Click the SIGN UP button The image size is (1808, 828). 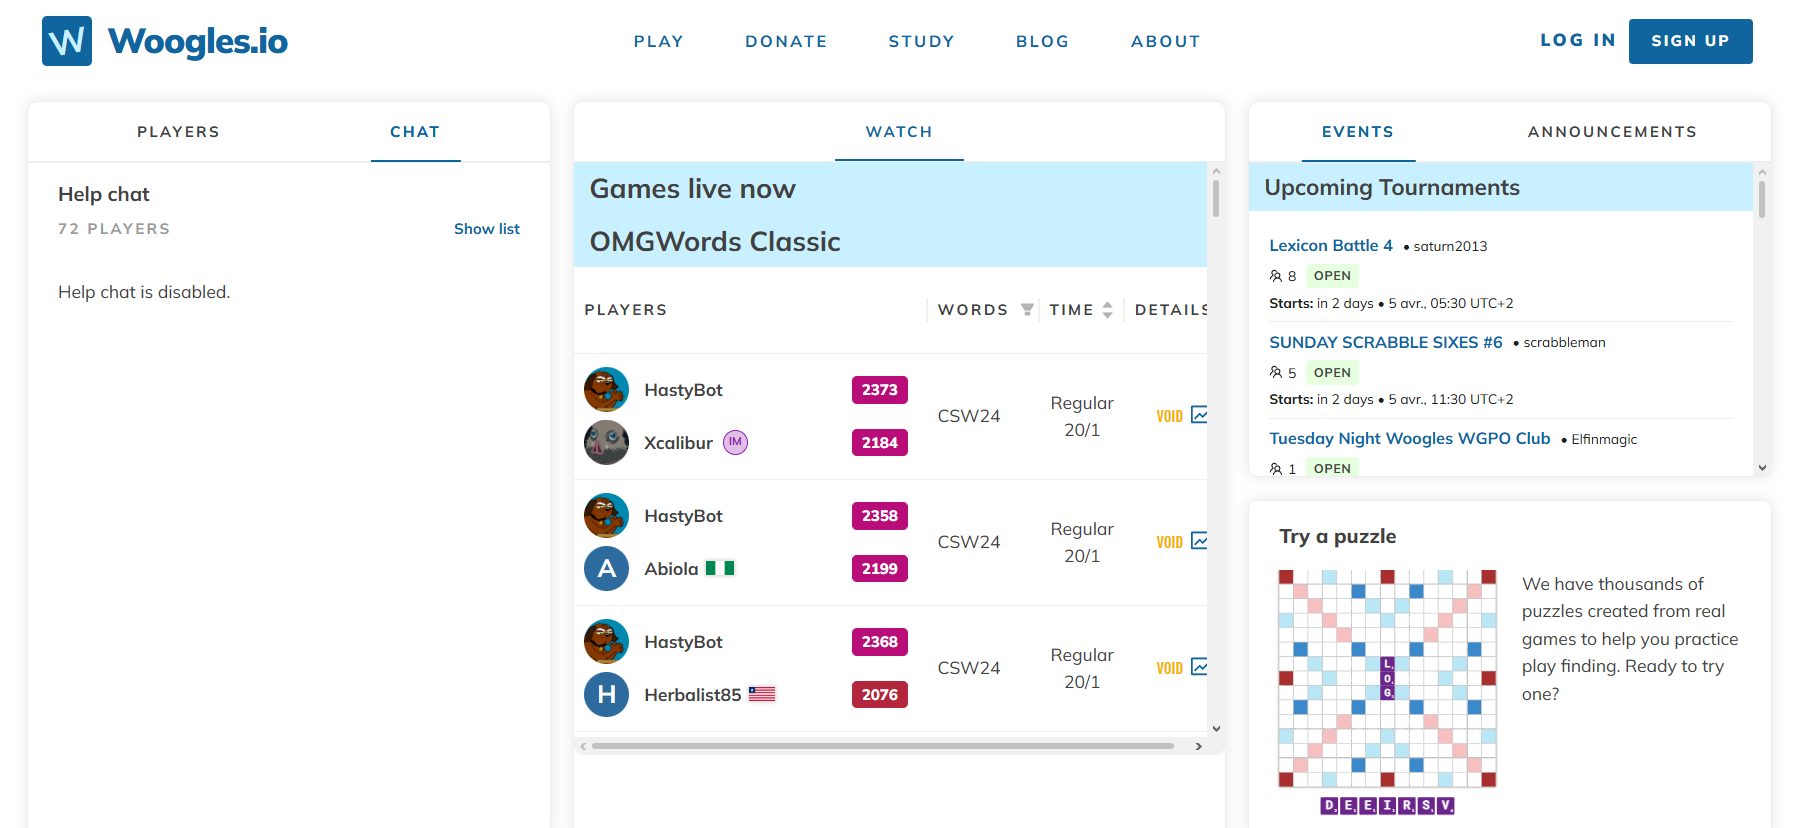pyautogui.click(x=1690, y=41)
